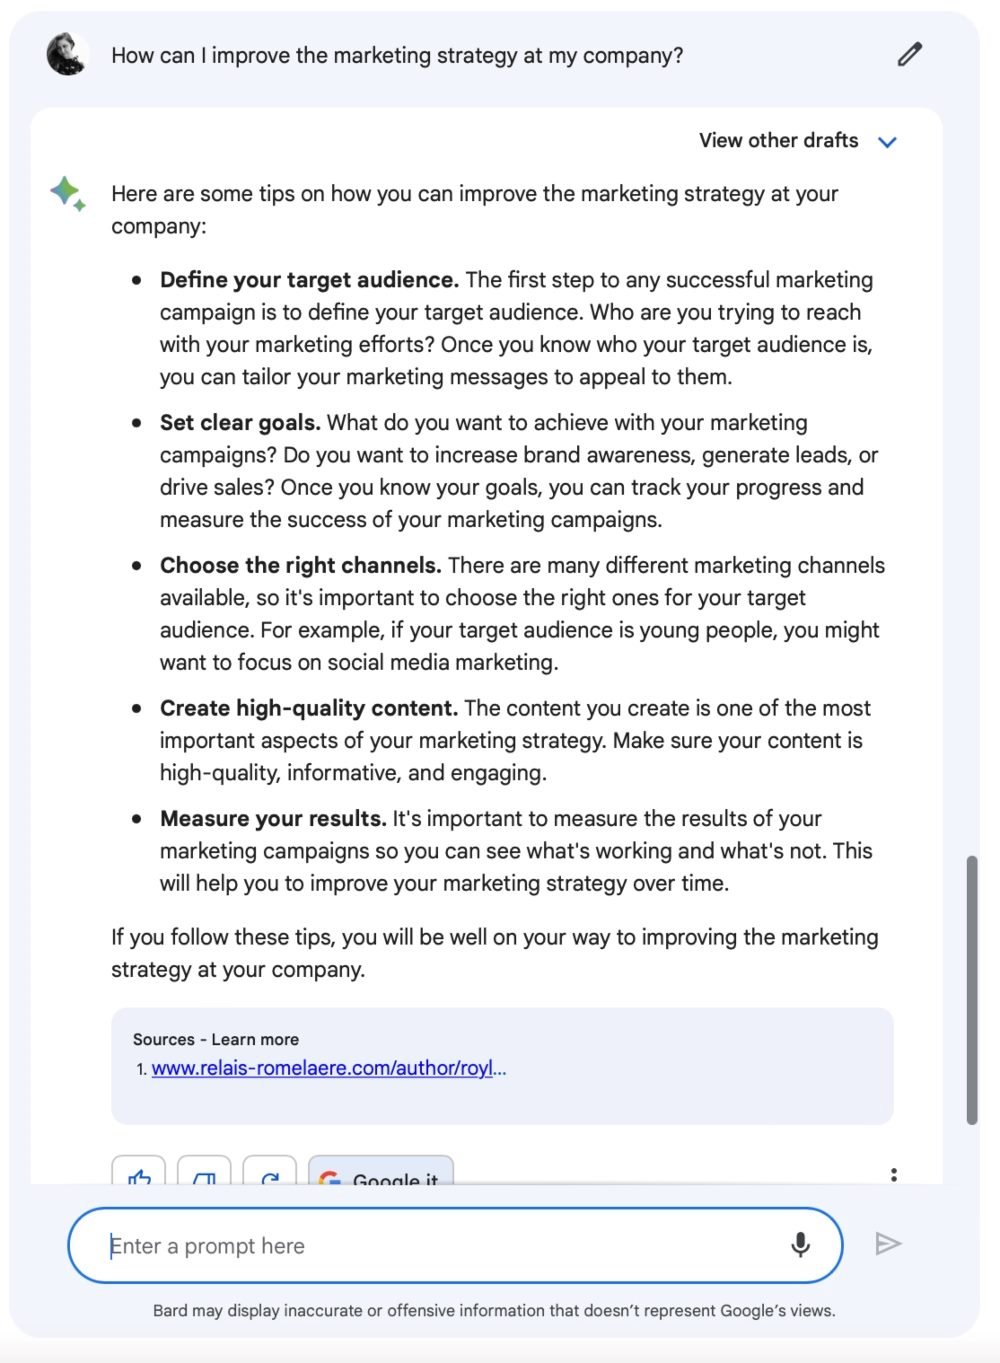
Task: Click the pencil icon to edit the prompt
Action: 909,54
